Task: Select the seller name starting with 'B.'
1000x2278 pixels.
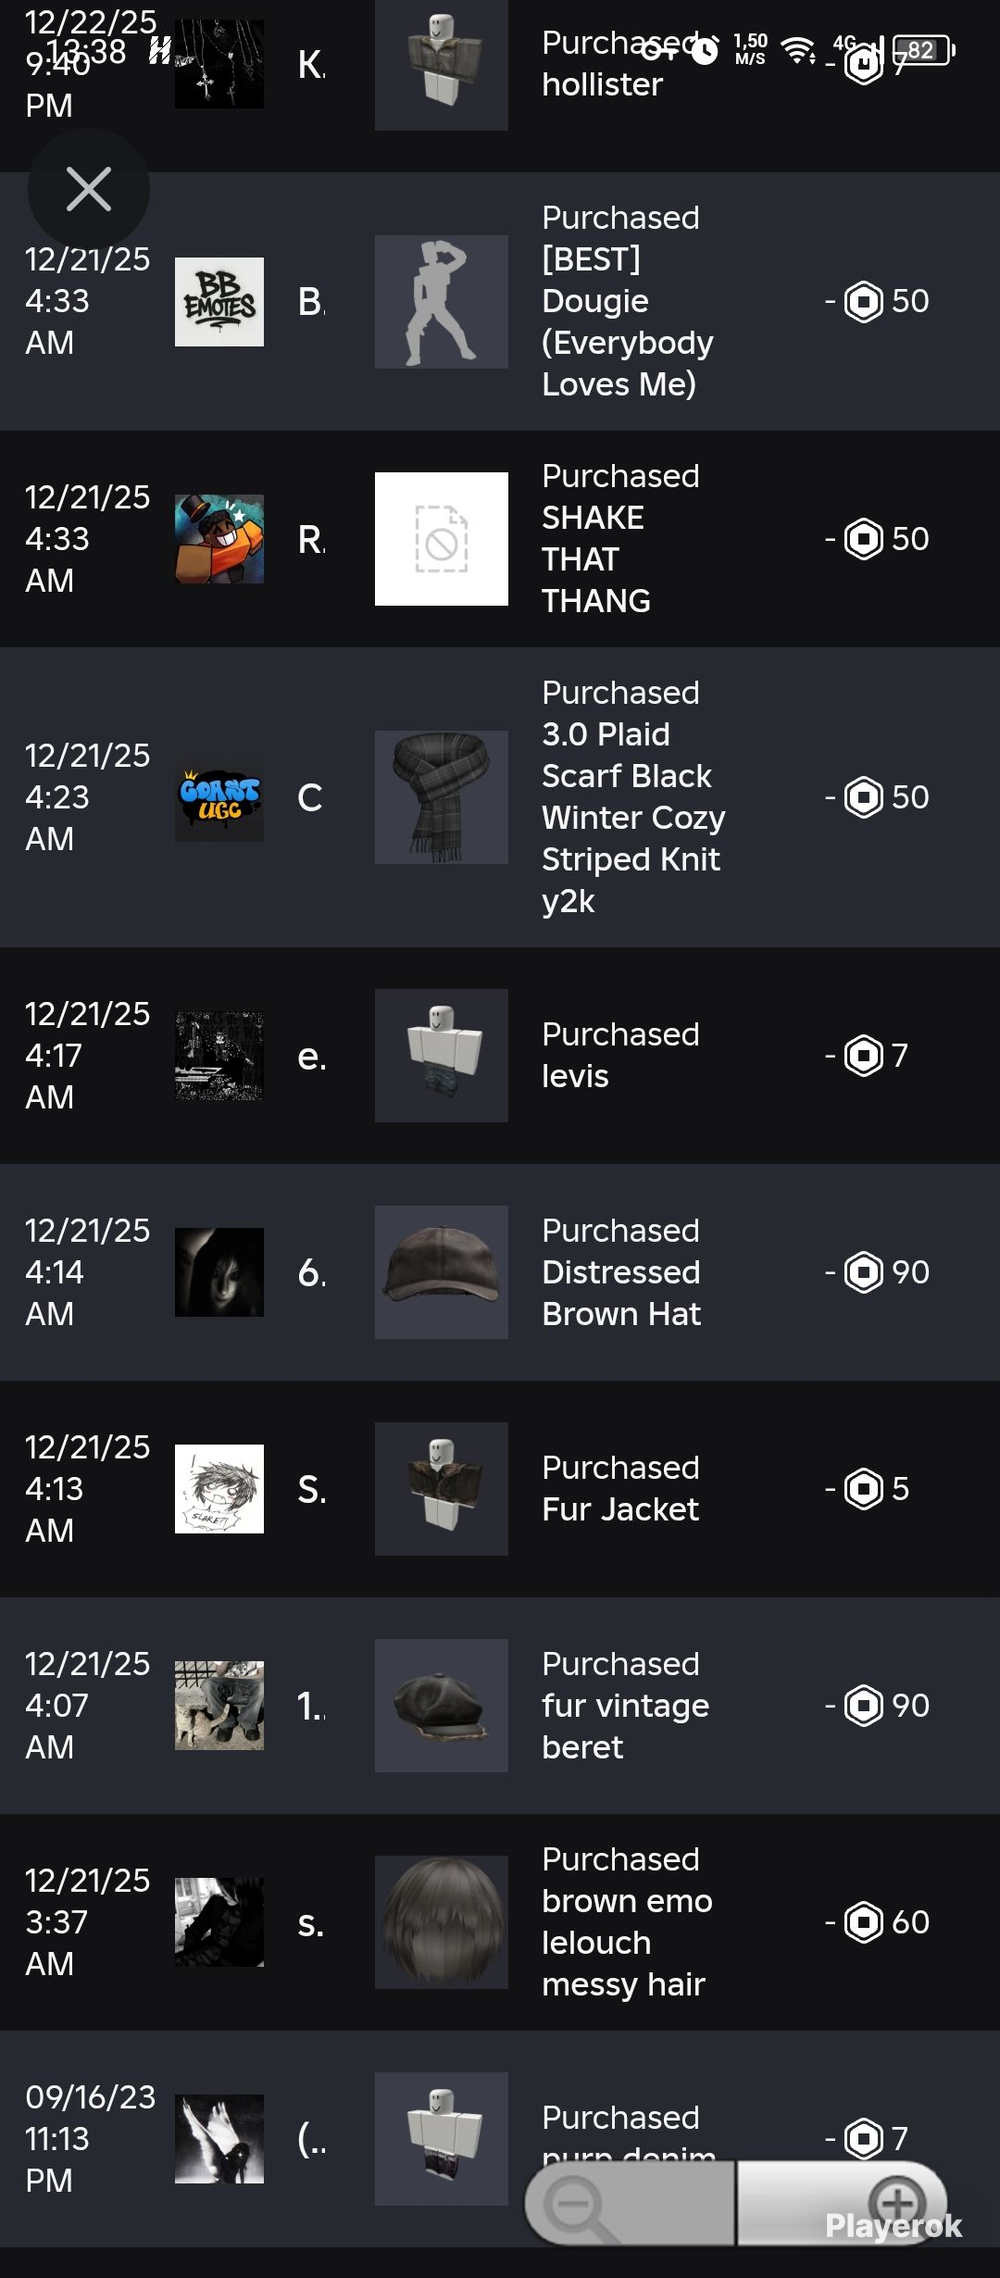Action: pyautogui.click(x=311, y=301)
